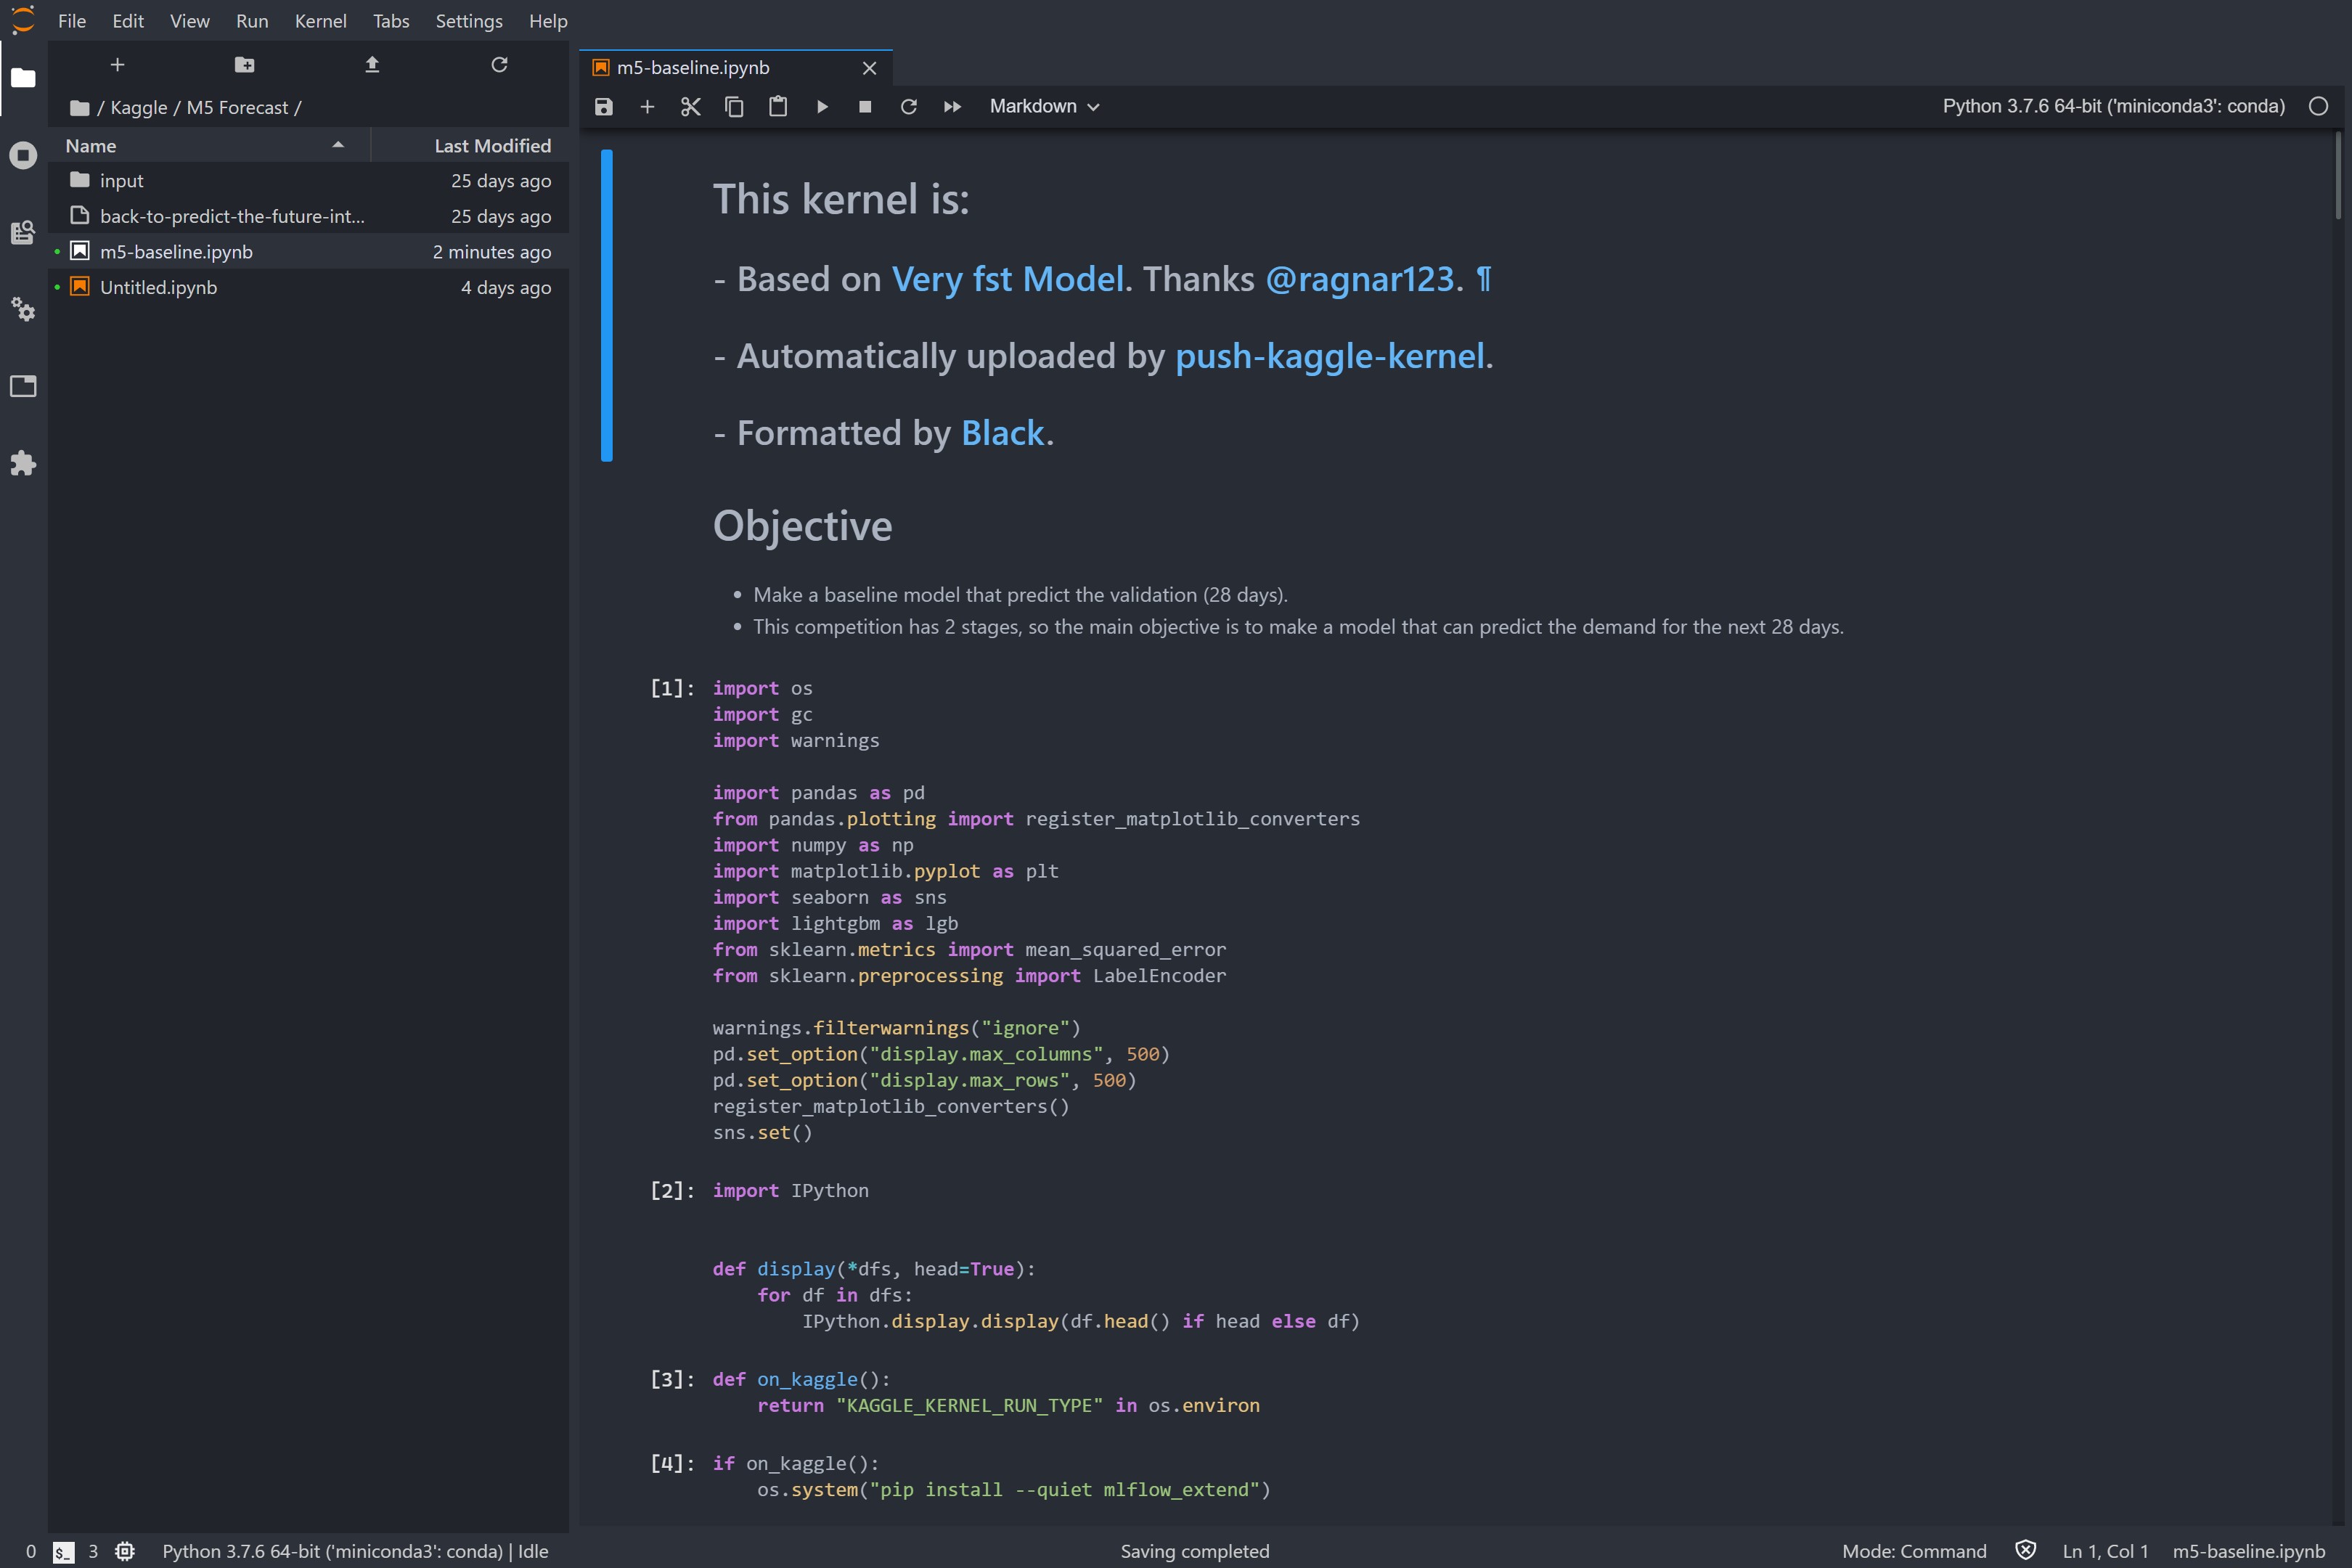Screen dimensions: 2352x1568
Task: Open the input folder in the file browser
Action: (121, 181)
